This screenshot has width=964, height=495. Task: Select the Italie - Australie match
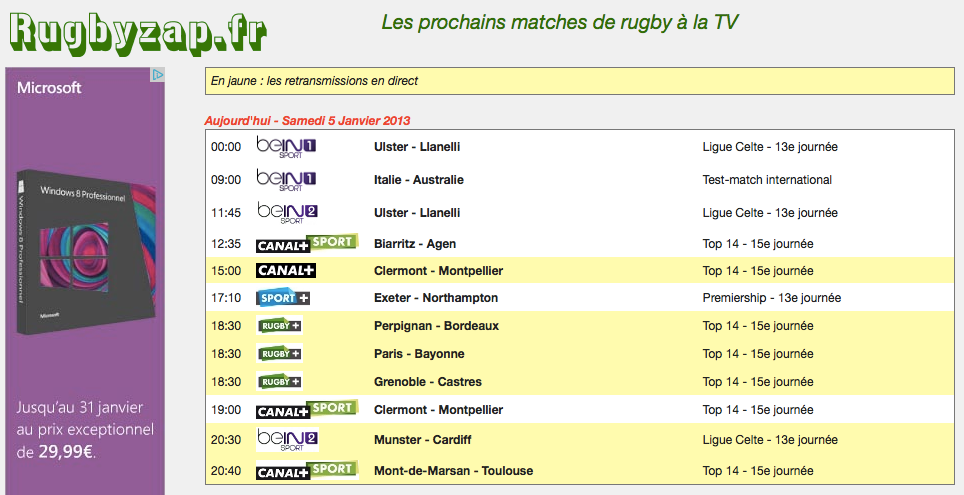419,180
